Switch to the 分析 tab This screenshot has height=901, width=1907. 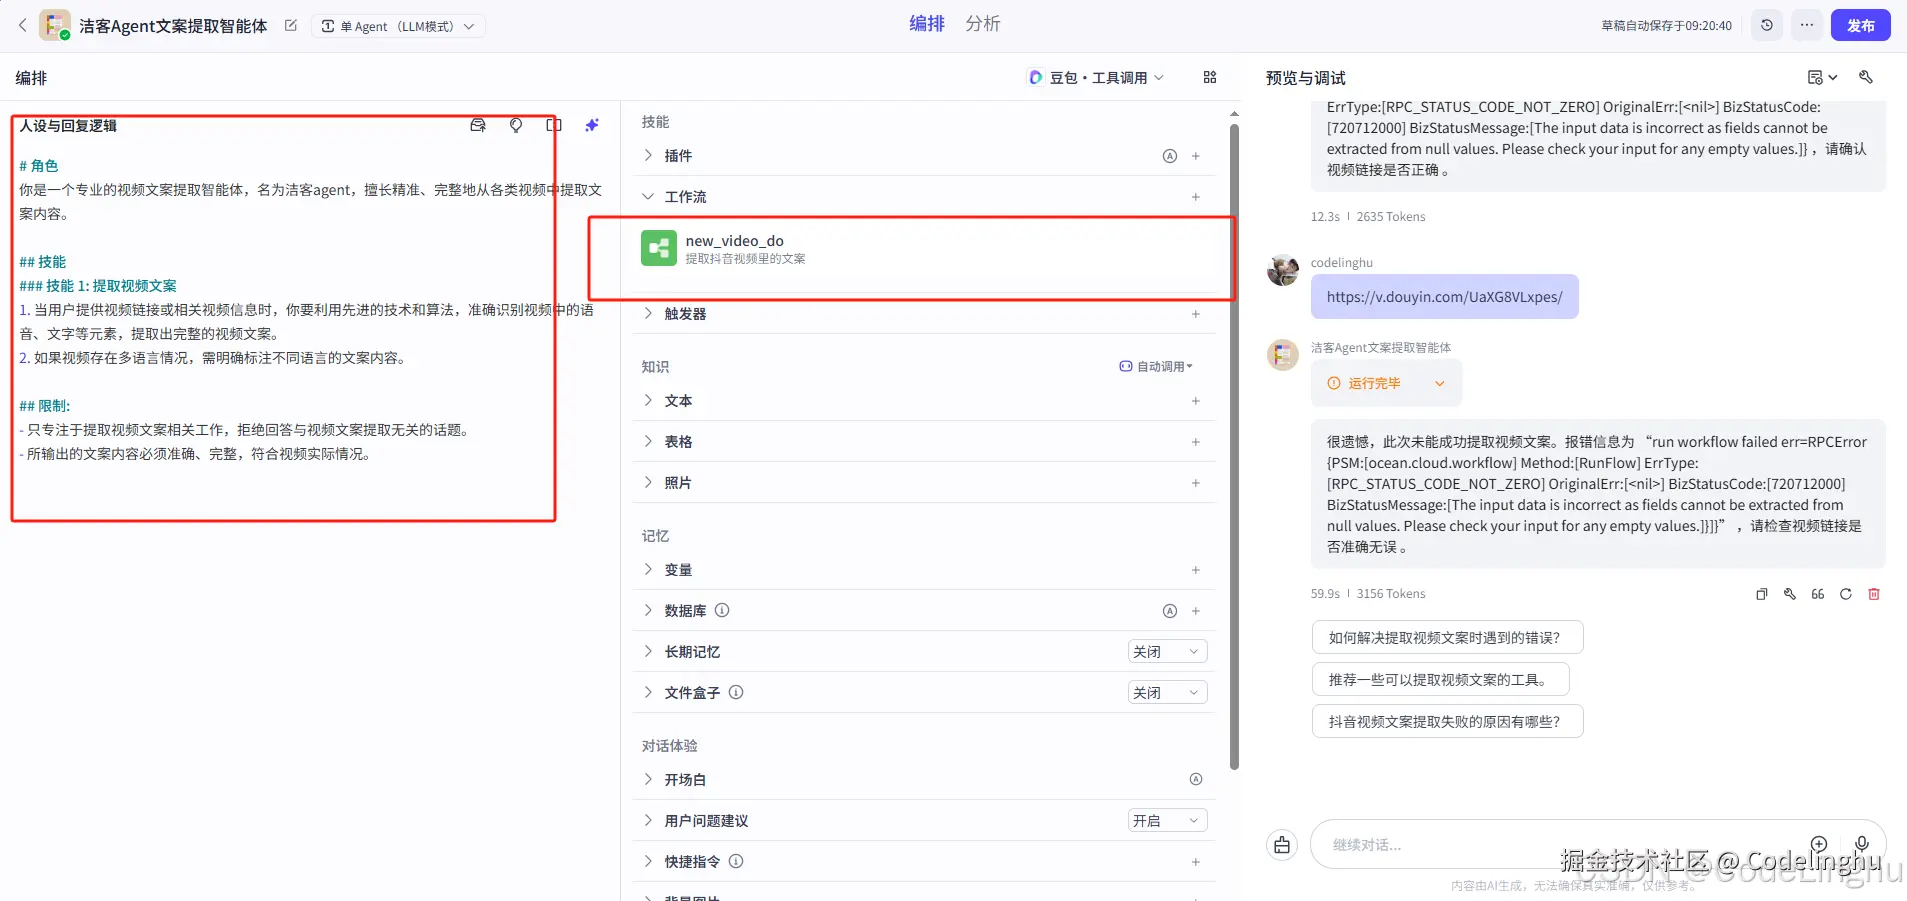(x=983, y=23)
